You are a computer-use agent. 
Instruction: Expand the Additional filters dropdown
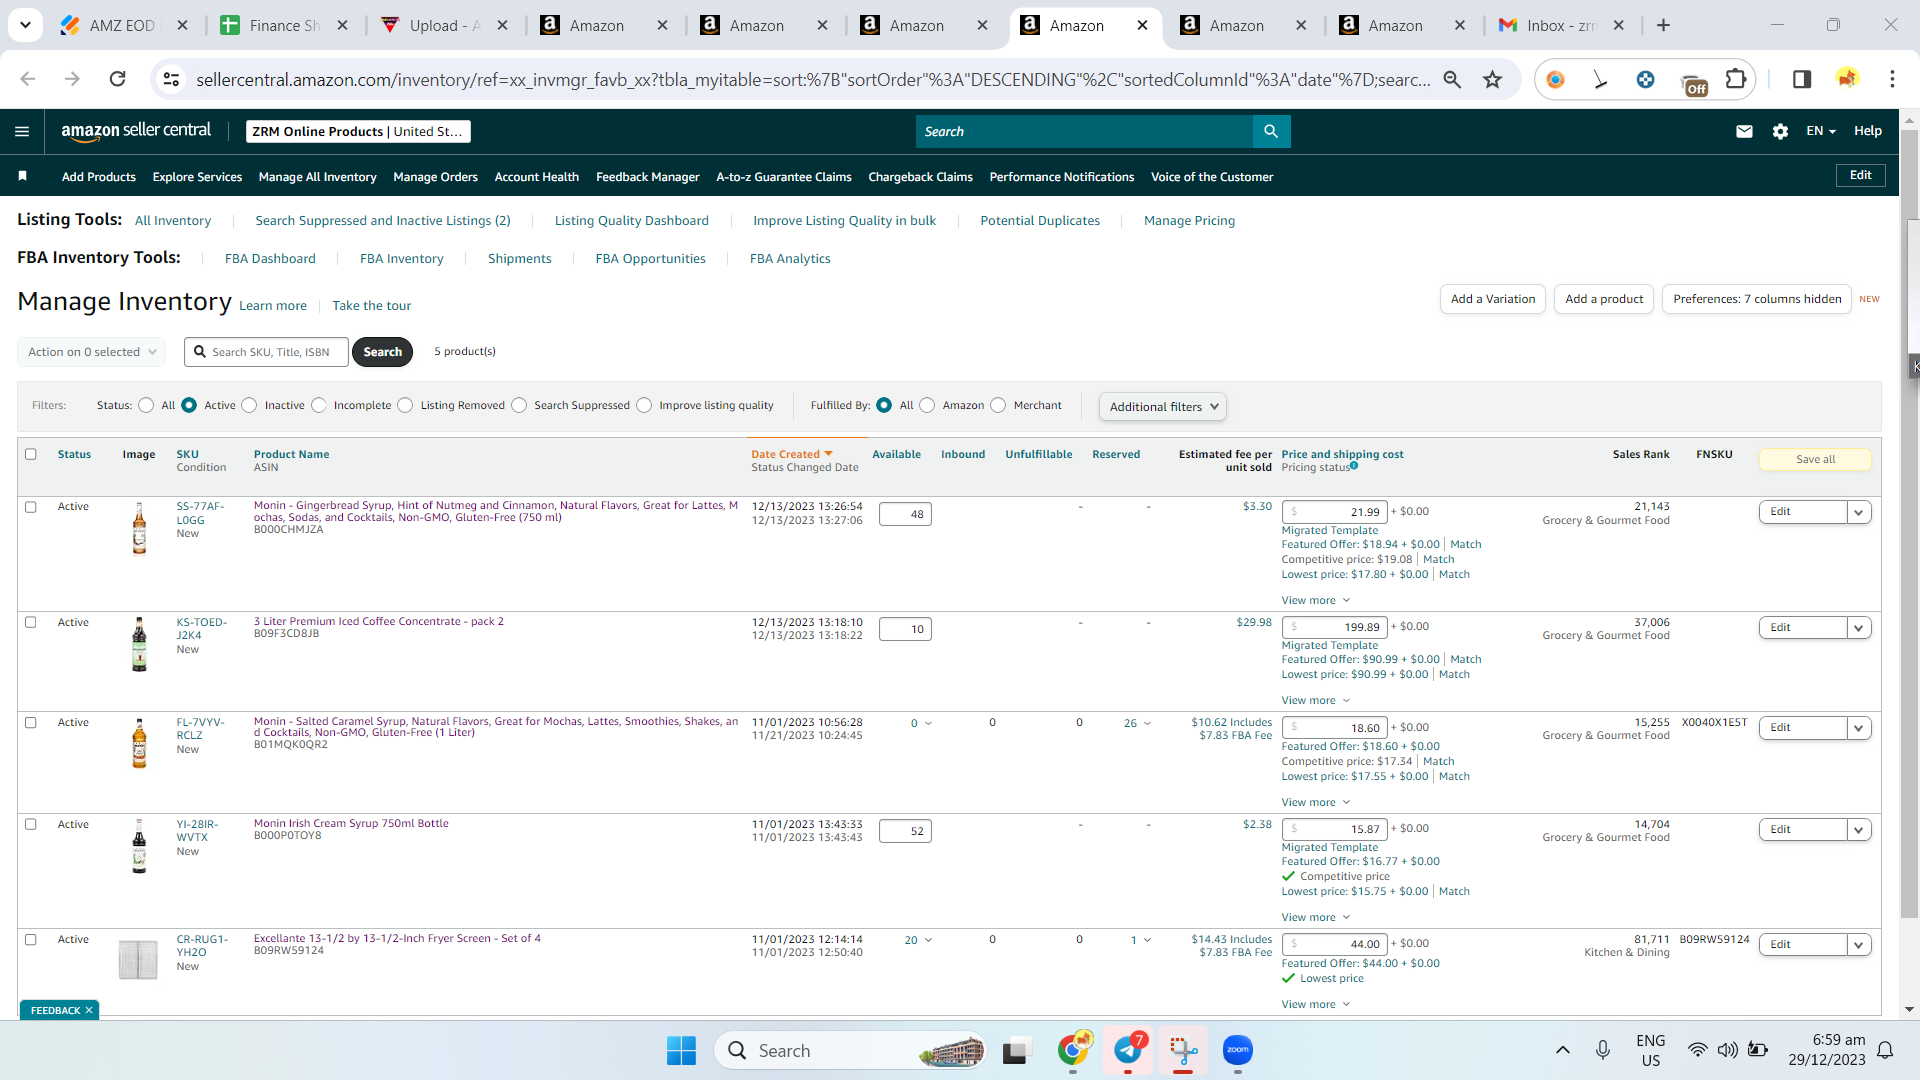(1163, 406)
